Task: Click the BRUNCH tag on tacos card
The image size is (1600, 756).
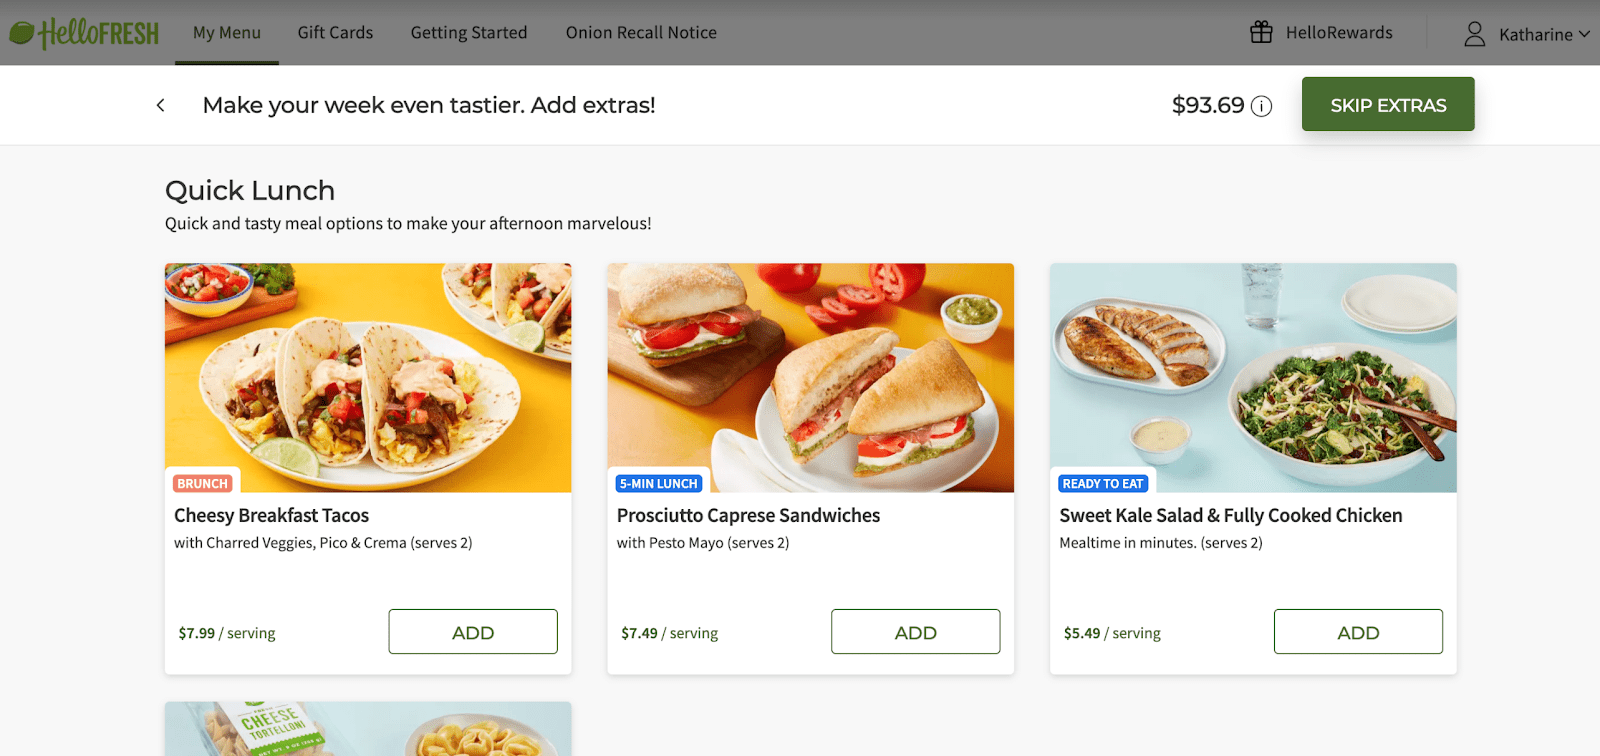Action: [202, 484]
